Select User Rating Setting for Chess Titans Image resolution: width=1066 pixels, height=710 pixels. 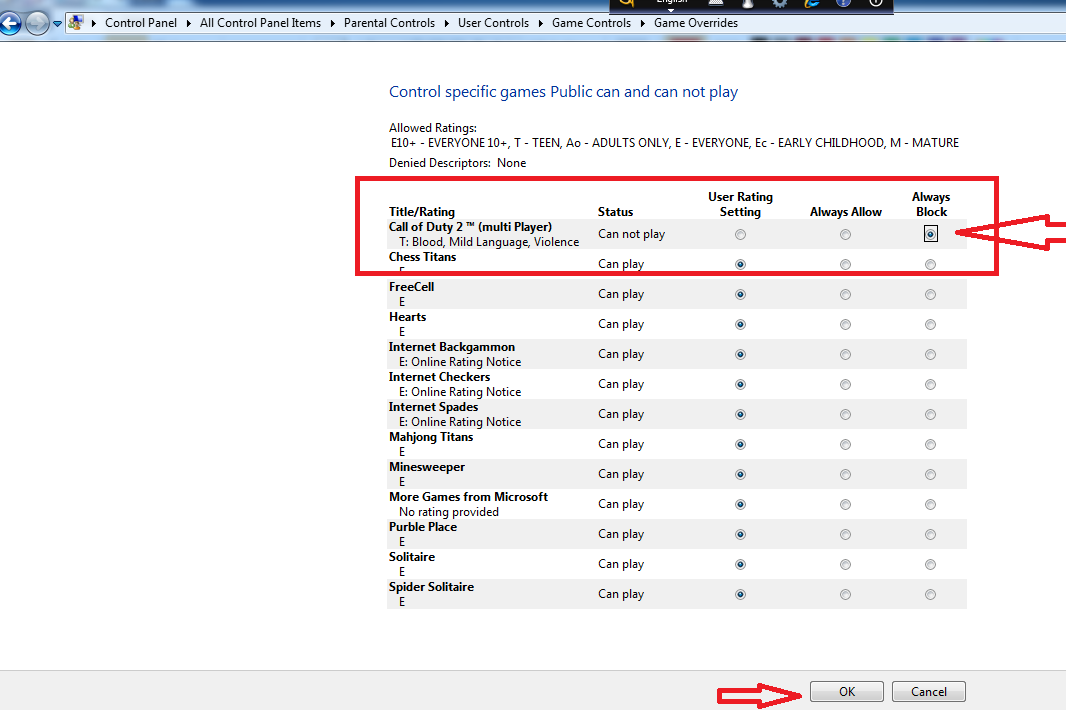point(740,265)
